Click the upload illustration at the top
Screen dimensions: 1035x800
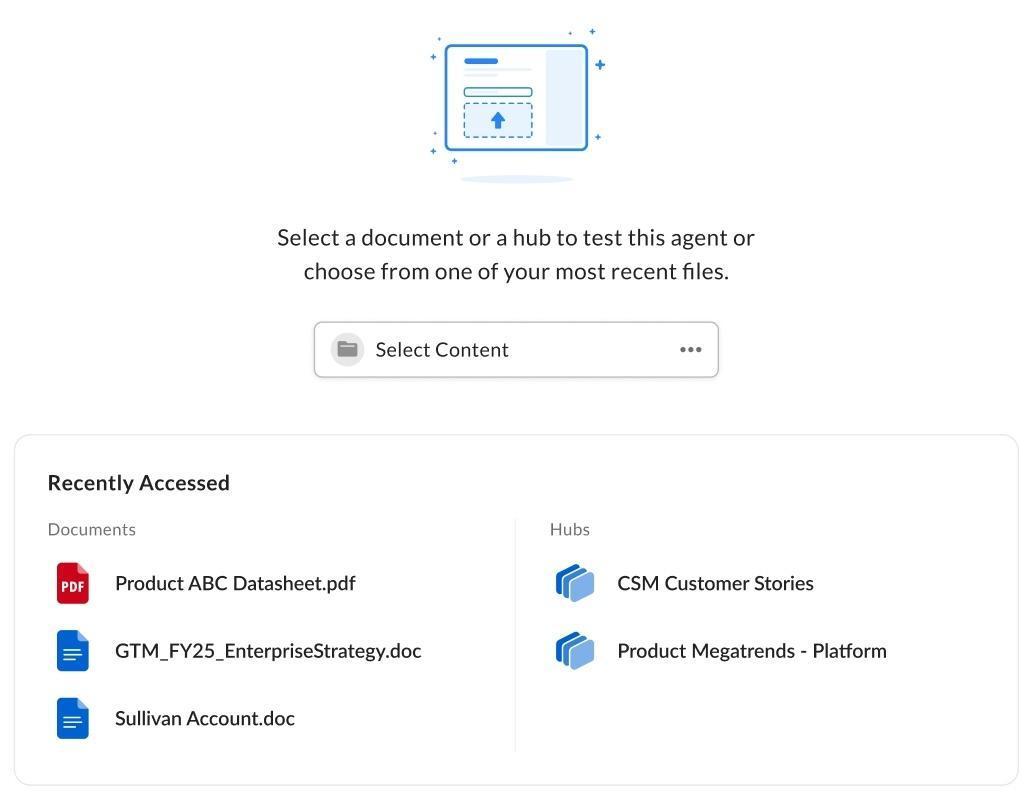[516, 100]
